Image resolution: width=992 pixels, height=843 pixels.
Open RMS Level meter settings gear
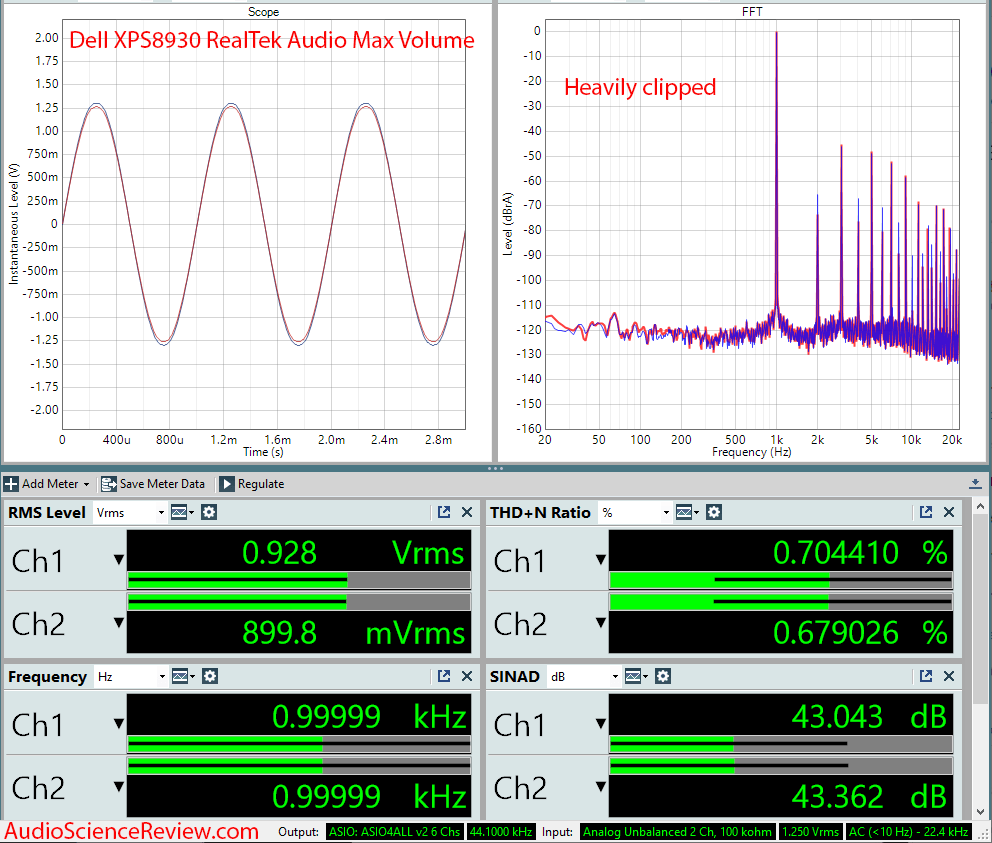tap(209, 513)
